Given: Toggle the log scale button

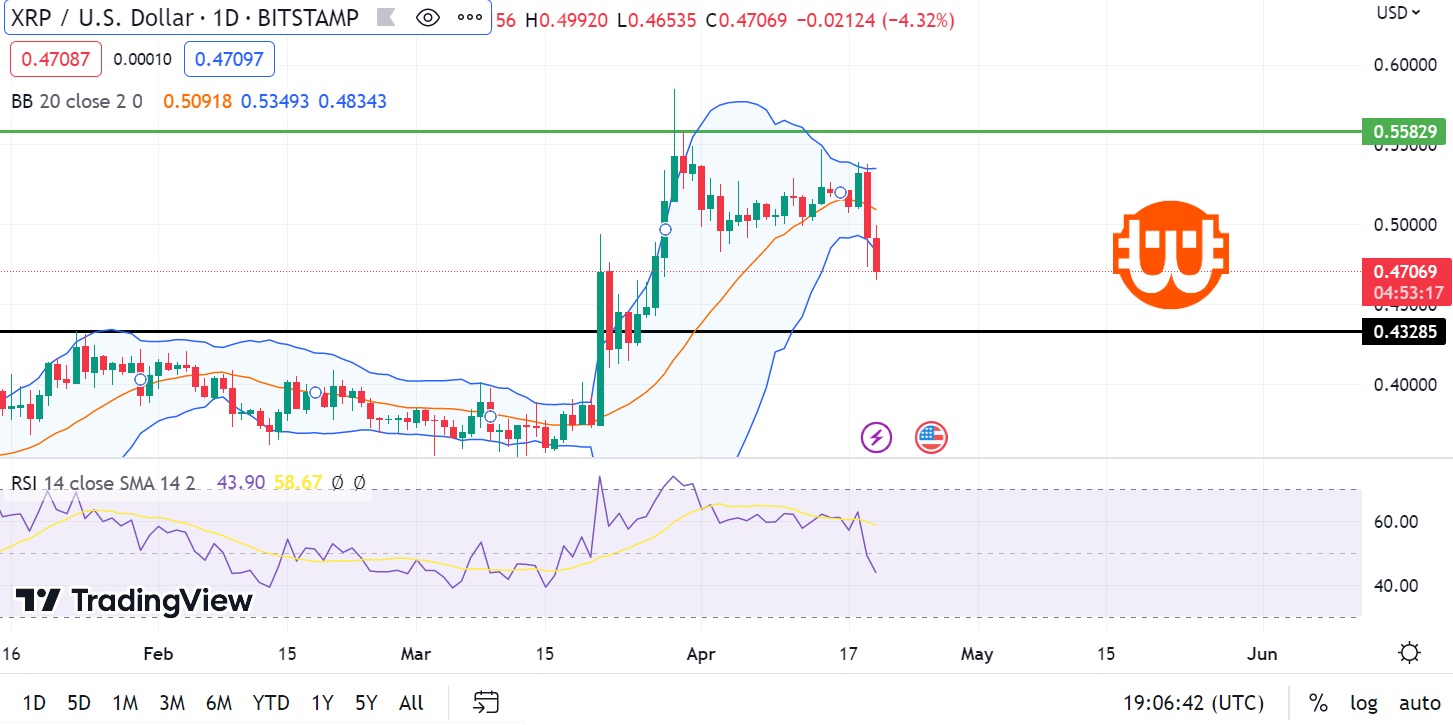Looking at the screenshot, I should coord(1363,703).
